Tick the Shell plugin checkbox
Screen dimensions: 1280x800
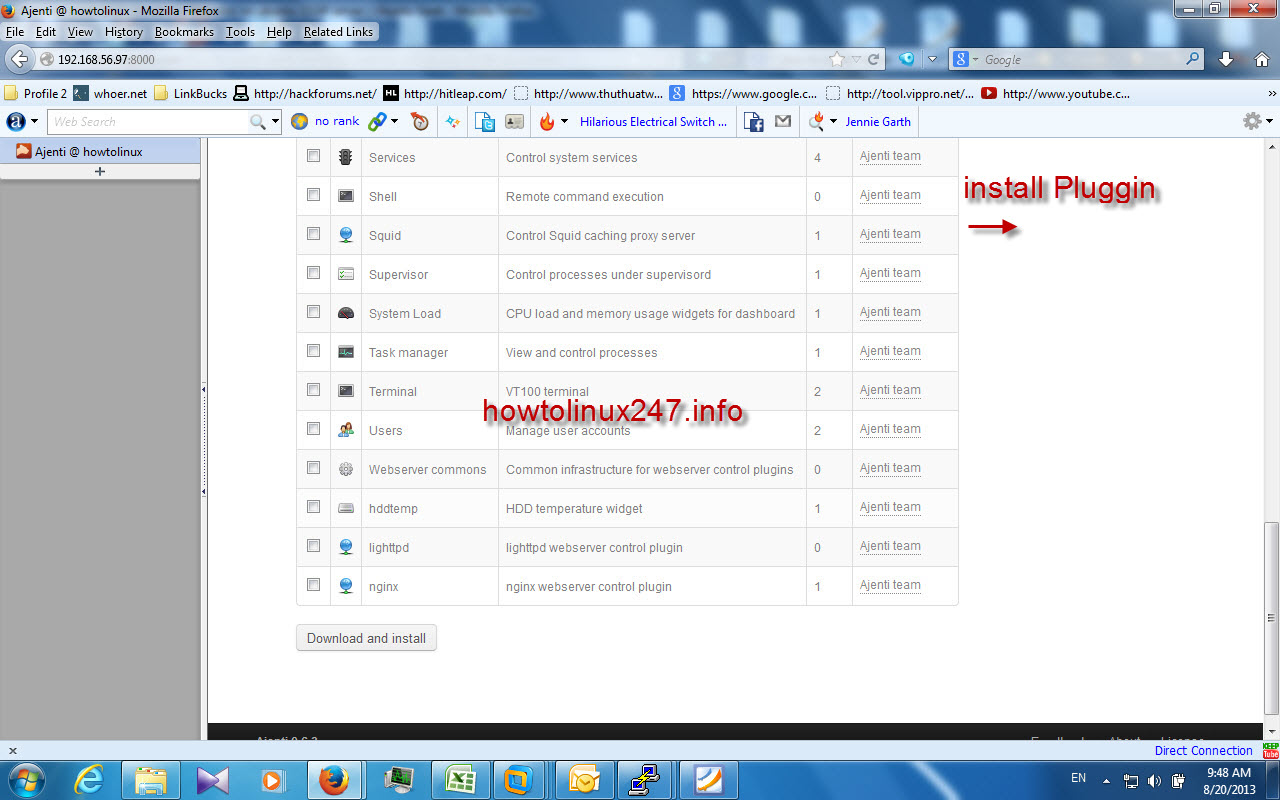[x=313, y=195]
